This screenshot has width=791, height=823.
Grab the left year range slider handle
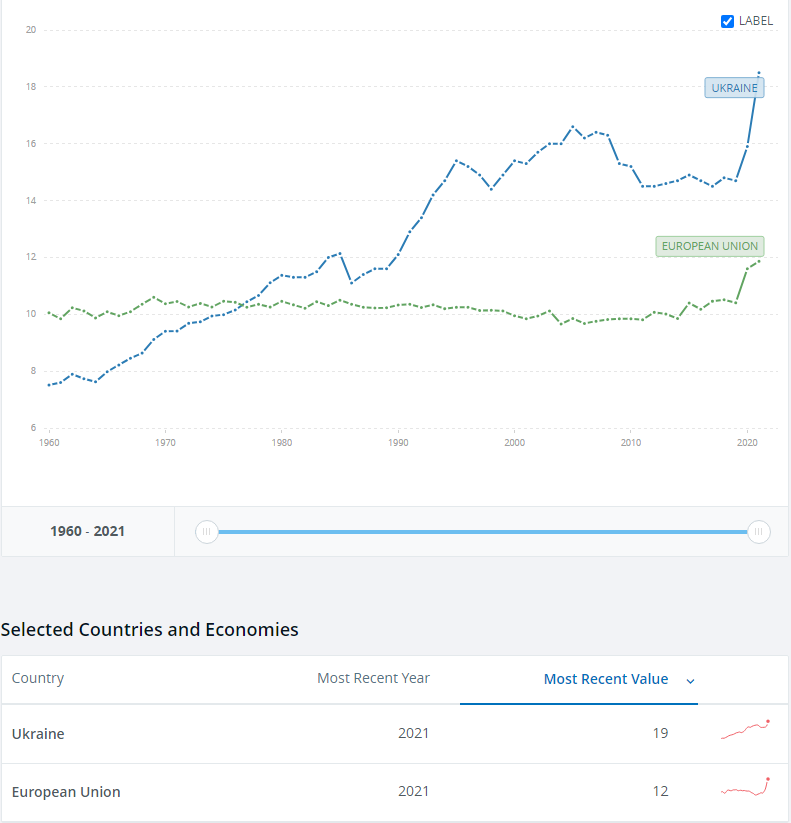(207, 532)
